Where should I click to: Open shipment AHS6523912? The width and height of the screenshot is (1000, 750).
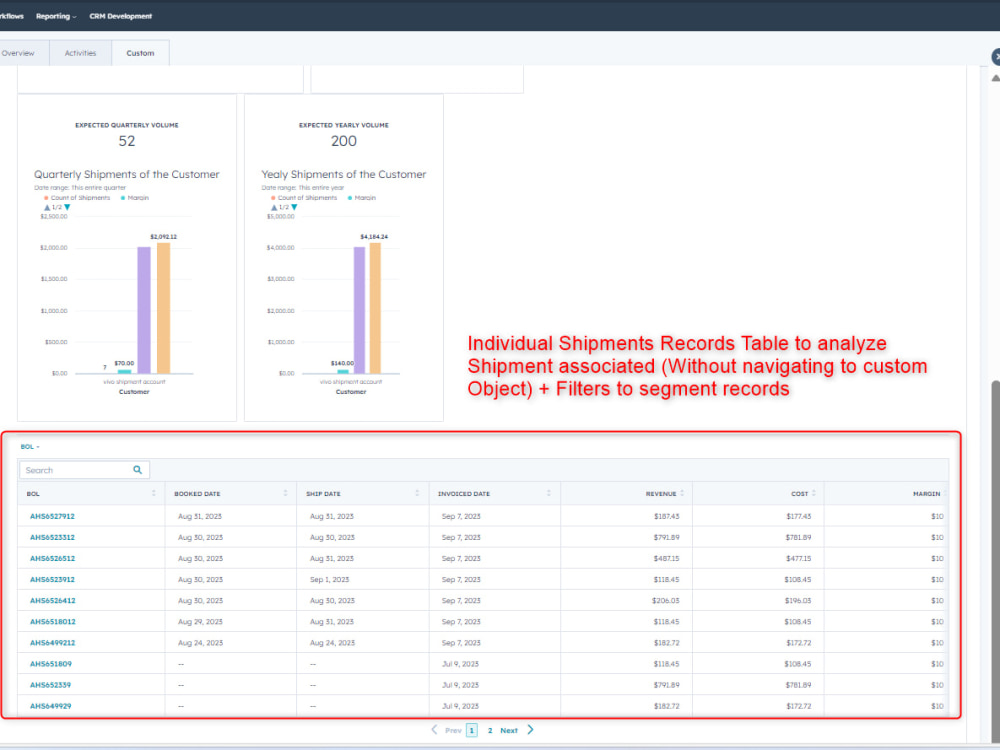tap(52, 579)
